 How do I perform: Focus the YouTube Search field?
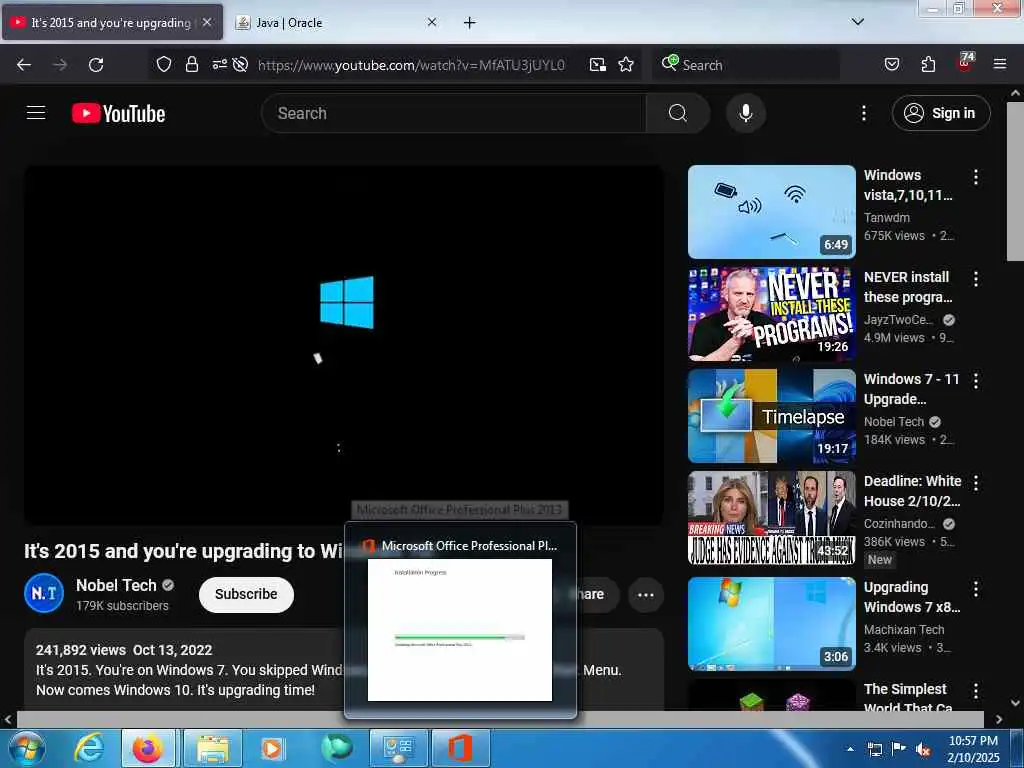(x=454, y=113)
